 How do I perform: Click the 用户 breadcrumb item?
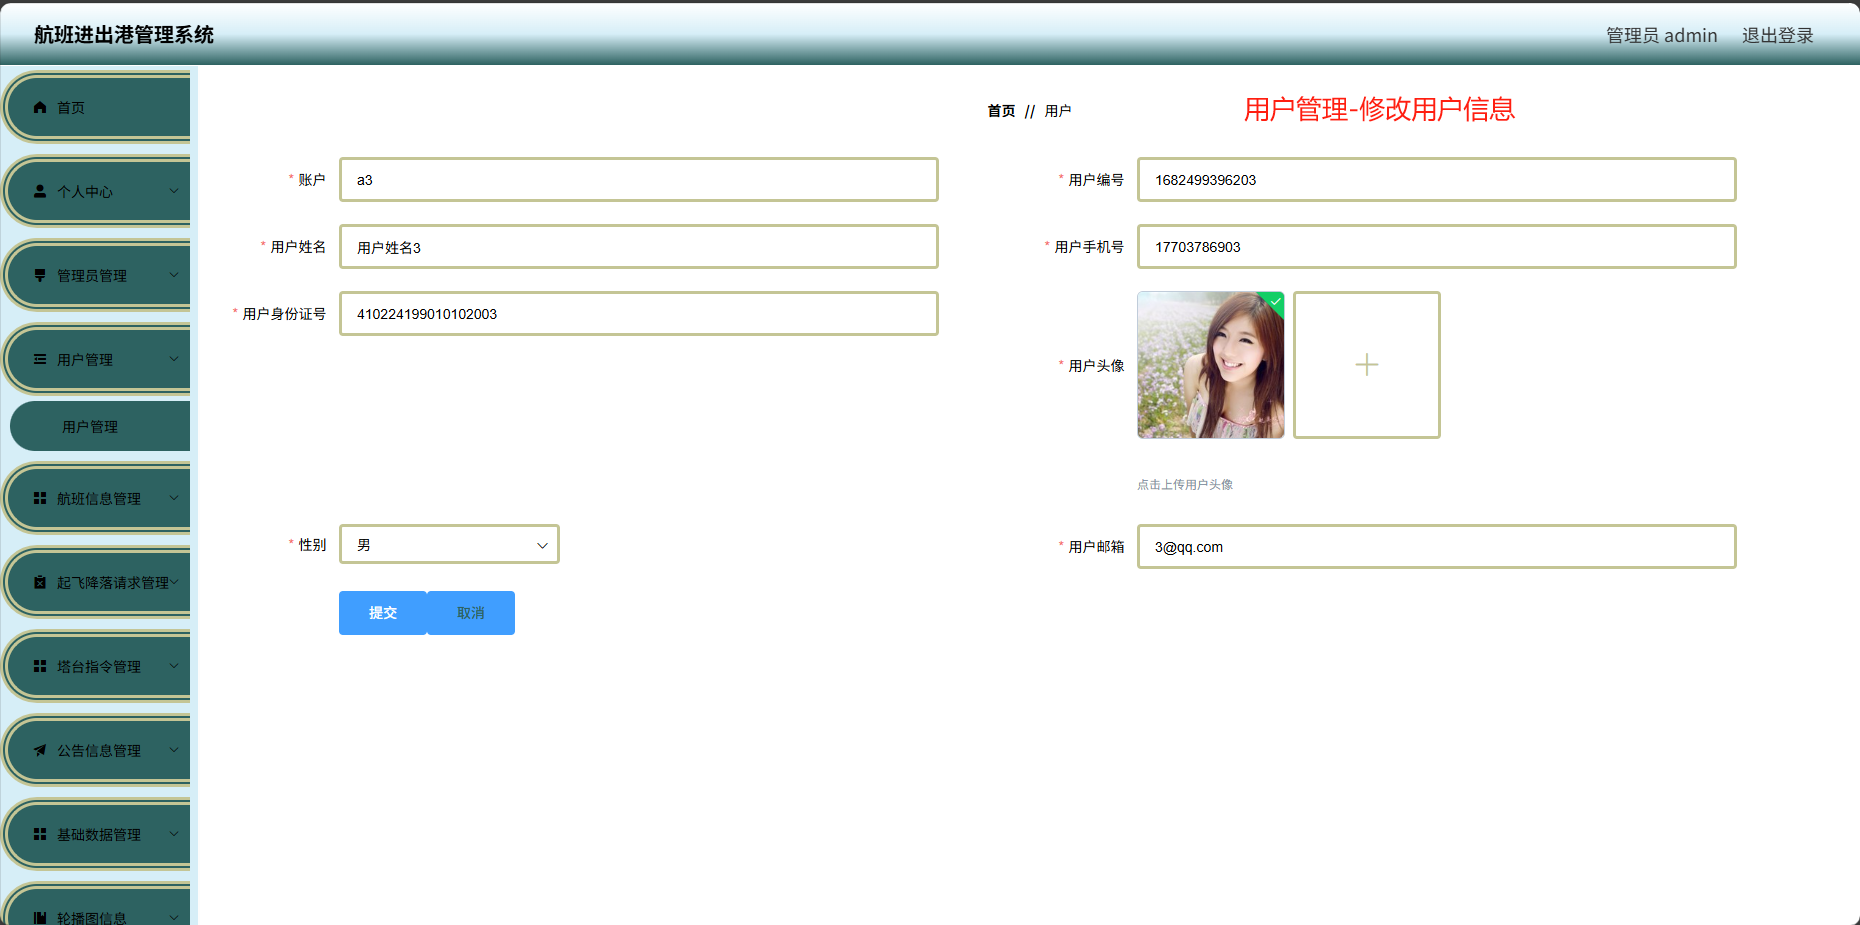(x=1058, y=111)
